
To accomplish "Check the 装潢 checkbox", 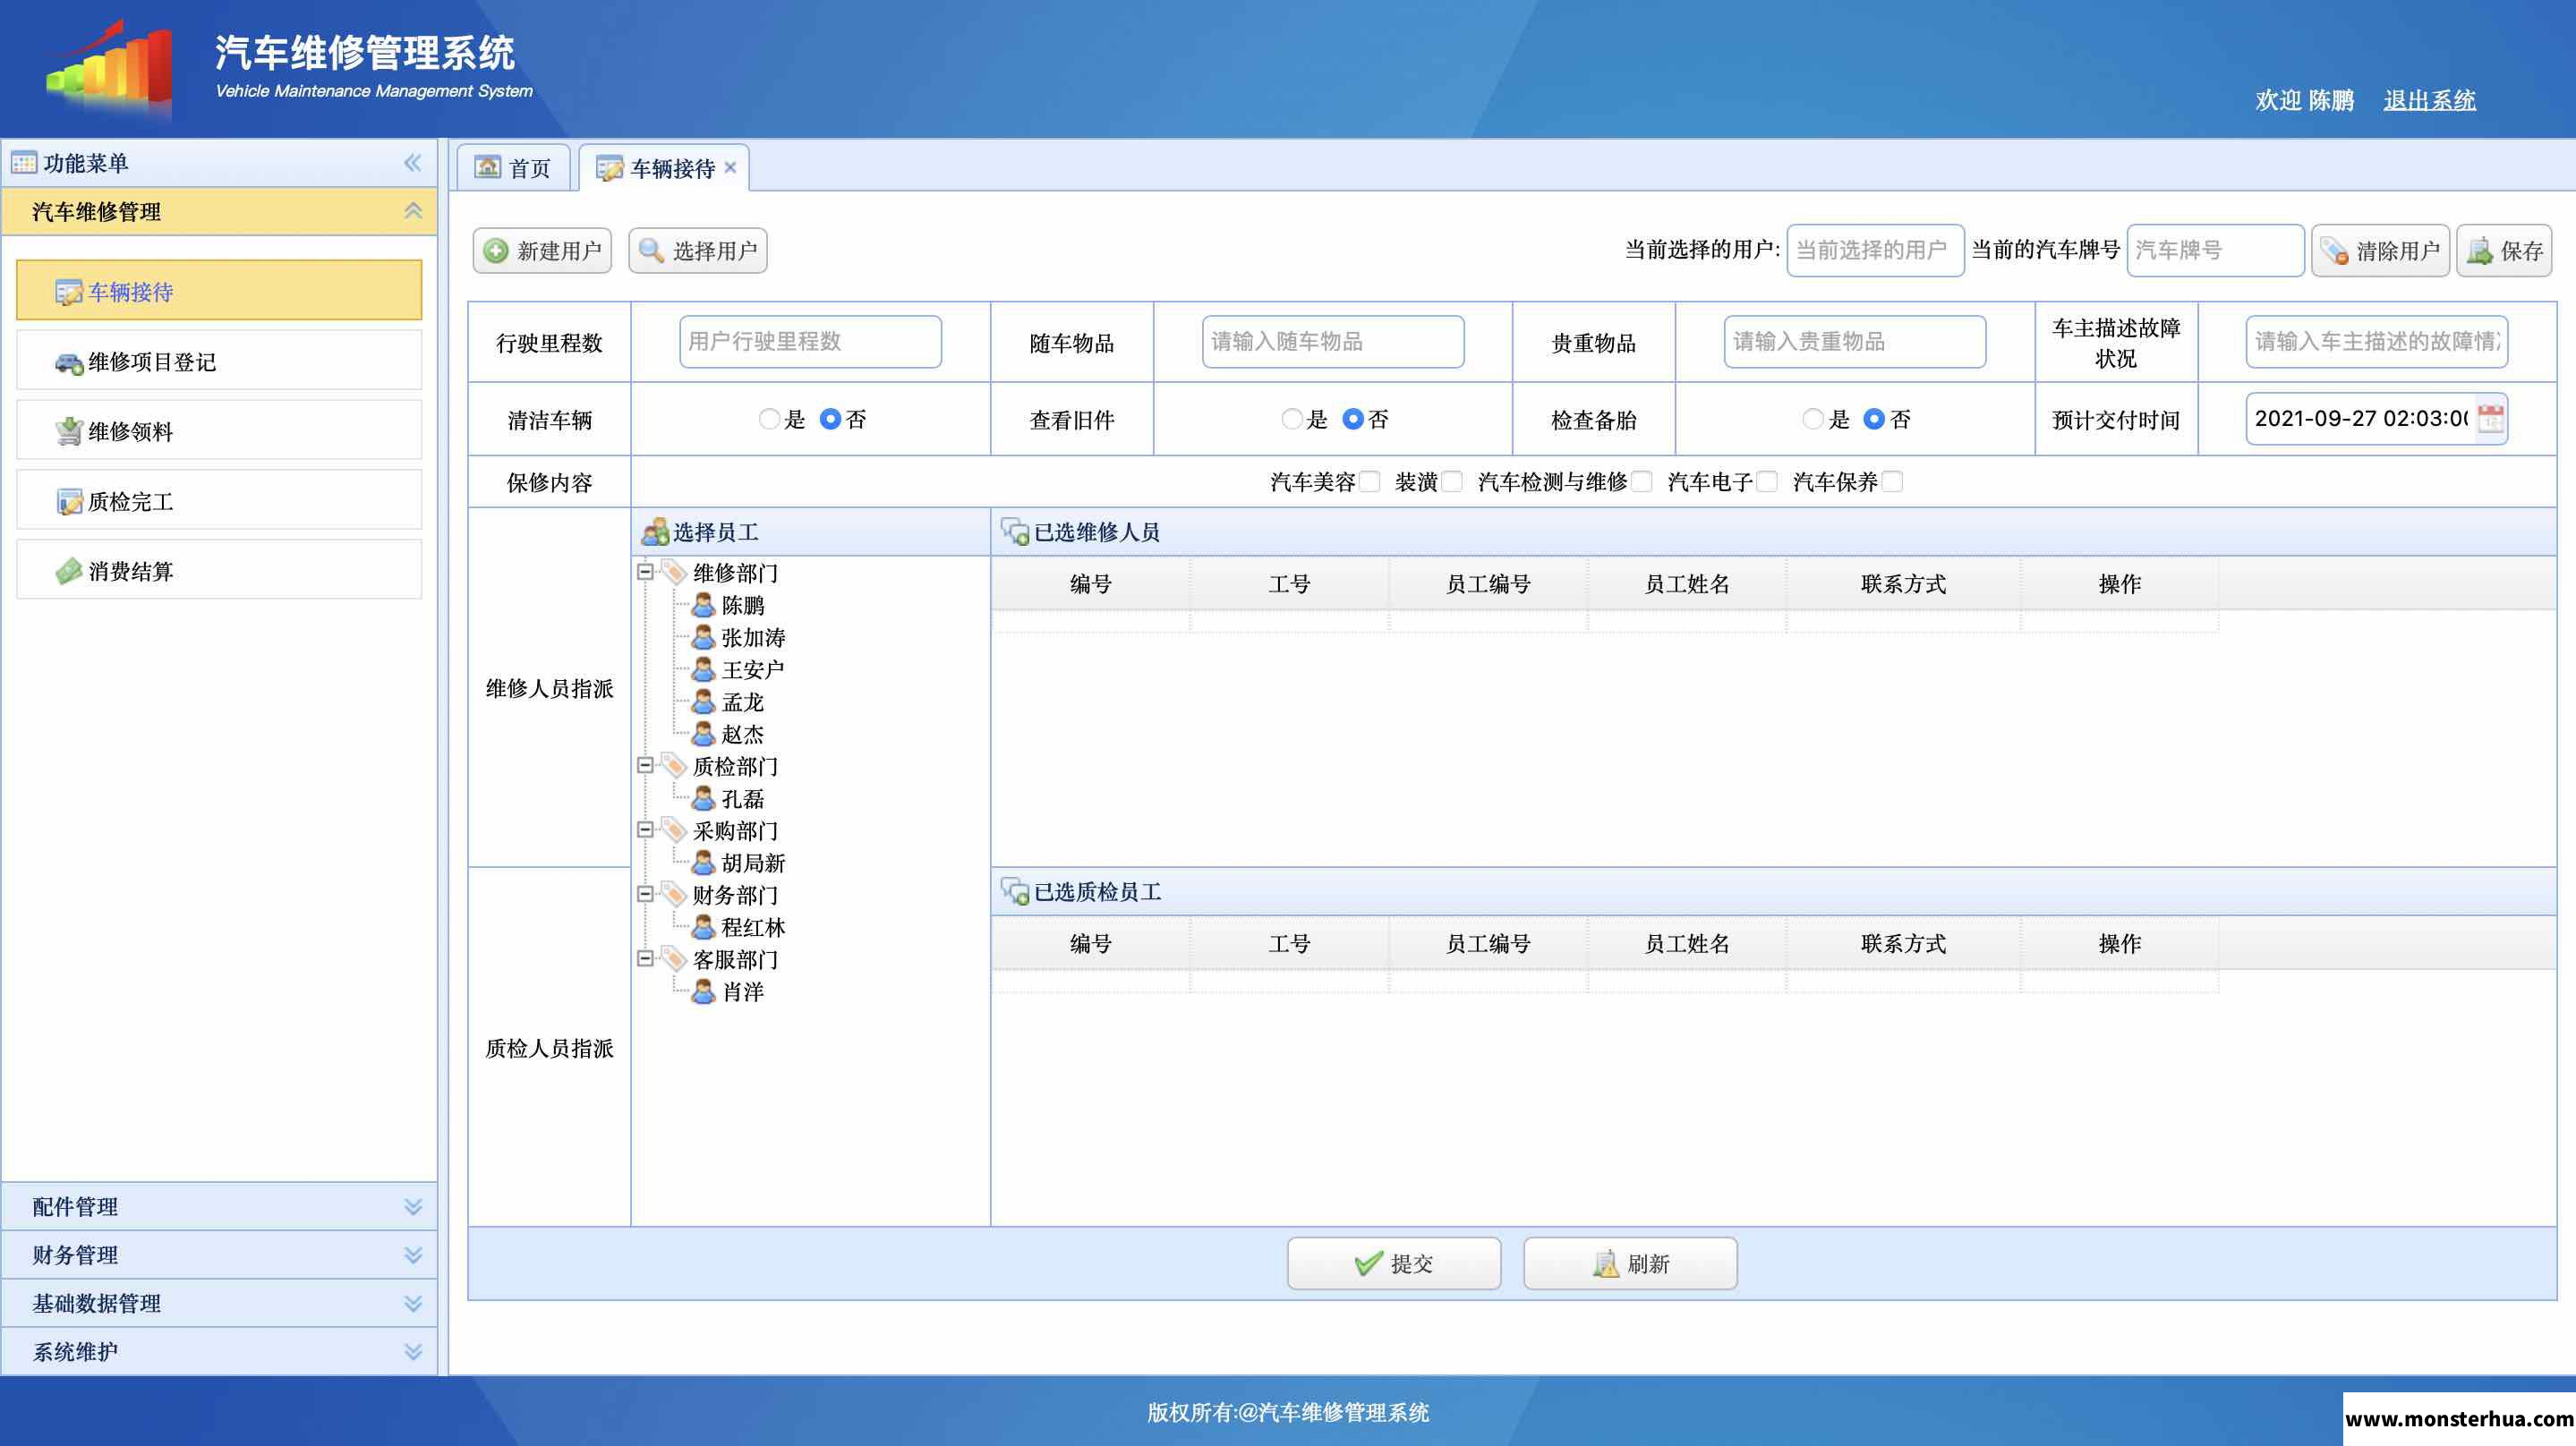I will click(x=1452, y=482).
